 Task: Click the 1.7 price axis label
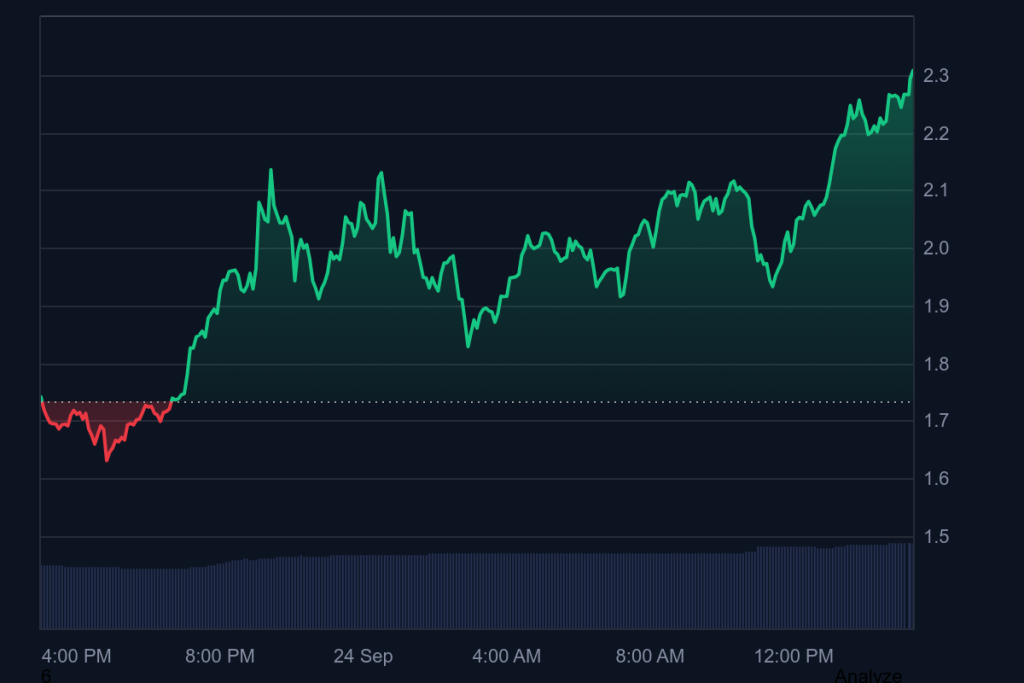click(x=936, y=421)
